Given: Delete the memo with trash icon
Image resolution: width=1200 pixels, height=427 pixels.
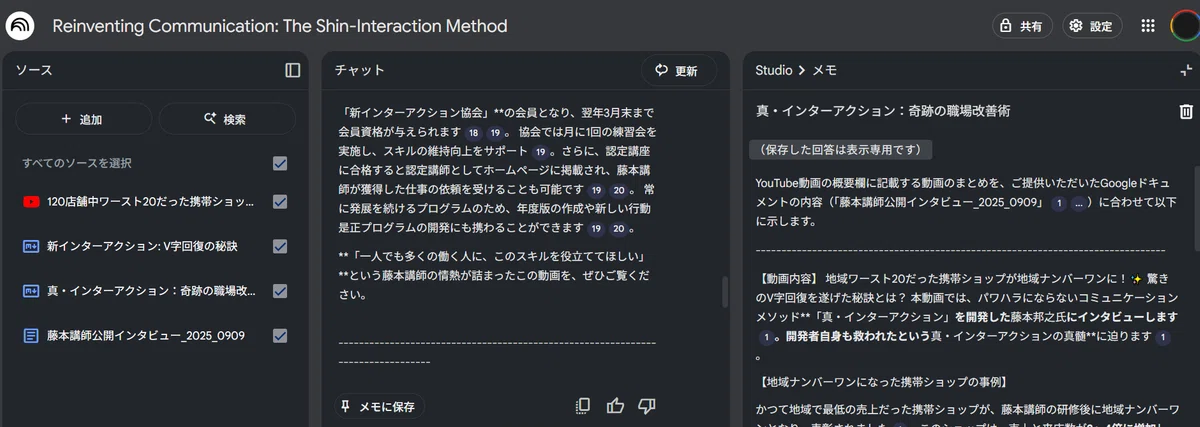Looking at the screenshot, I should pyautogui.click(x=1186, y=111).
